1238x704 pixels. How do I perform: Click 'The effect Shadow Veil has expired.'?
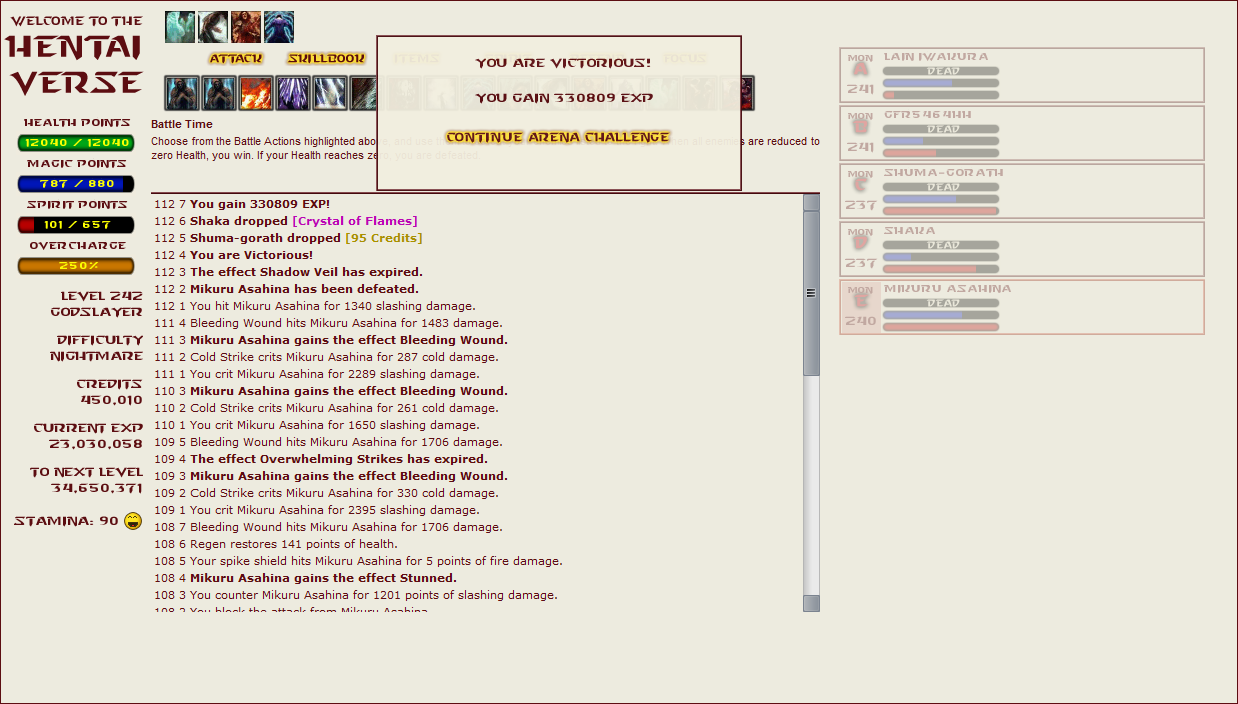[x=306, y=272]
